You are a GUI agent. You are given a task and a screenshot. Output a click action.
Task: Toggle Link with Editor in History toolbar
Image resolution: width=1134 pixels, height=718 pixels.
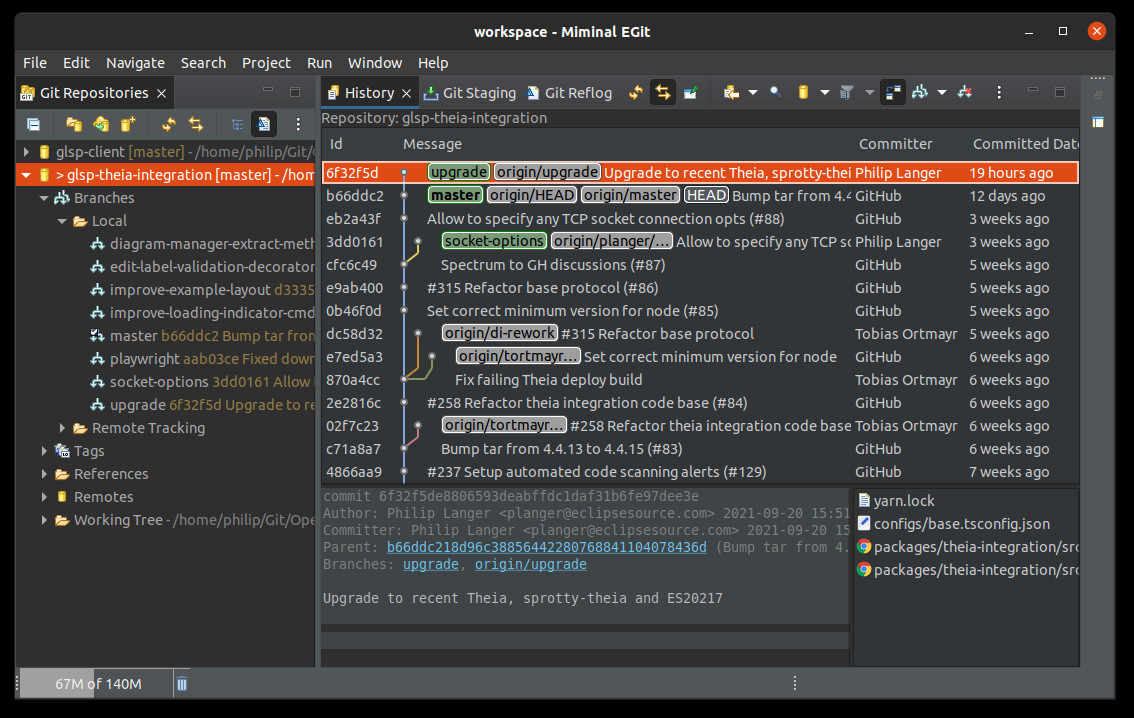point(662,93)
